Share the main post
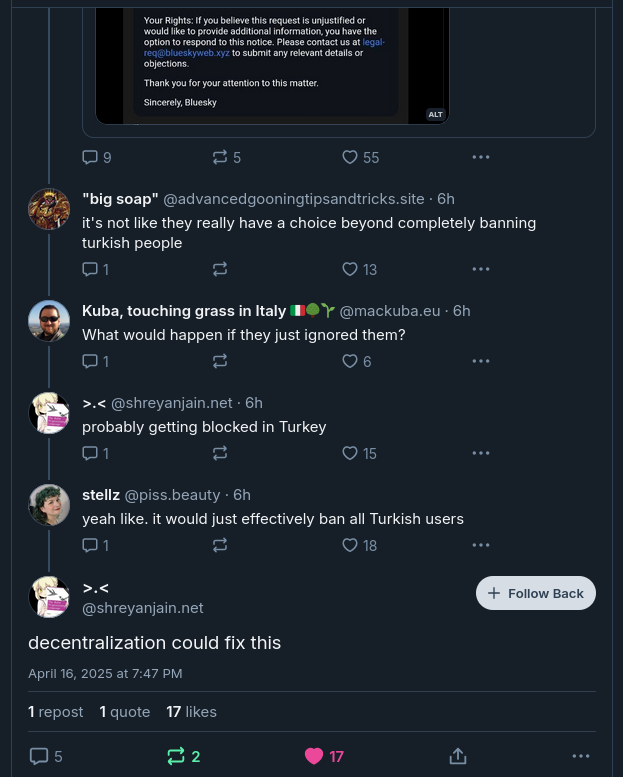Screen dimensions: 623x777 [458, 756]
